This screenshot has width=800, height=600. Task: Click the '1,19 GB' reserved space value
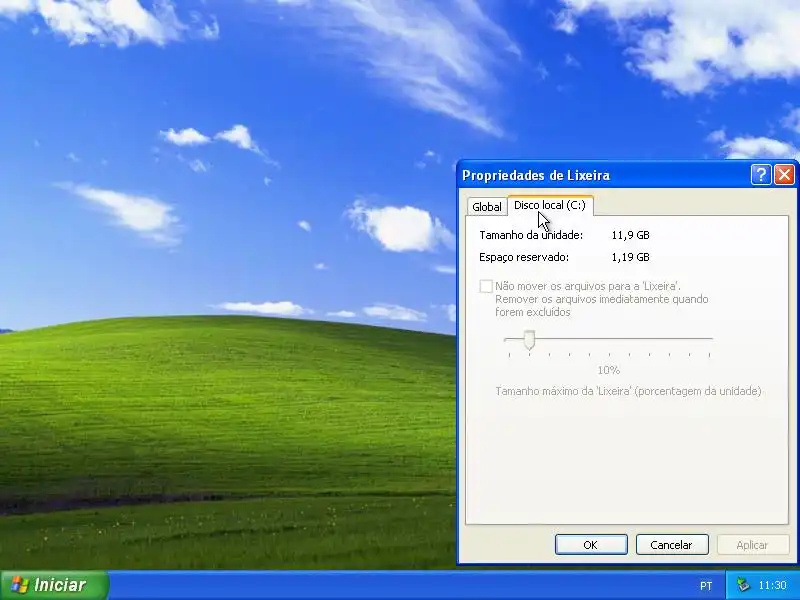pos(630,257)
